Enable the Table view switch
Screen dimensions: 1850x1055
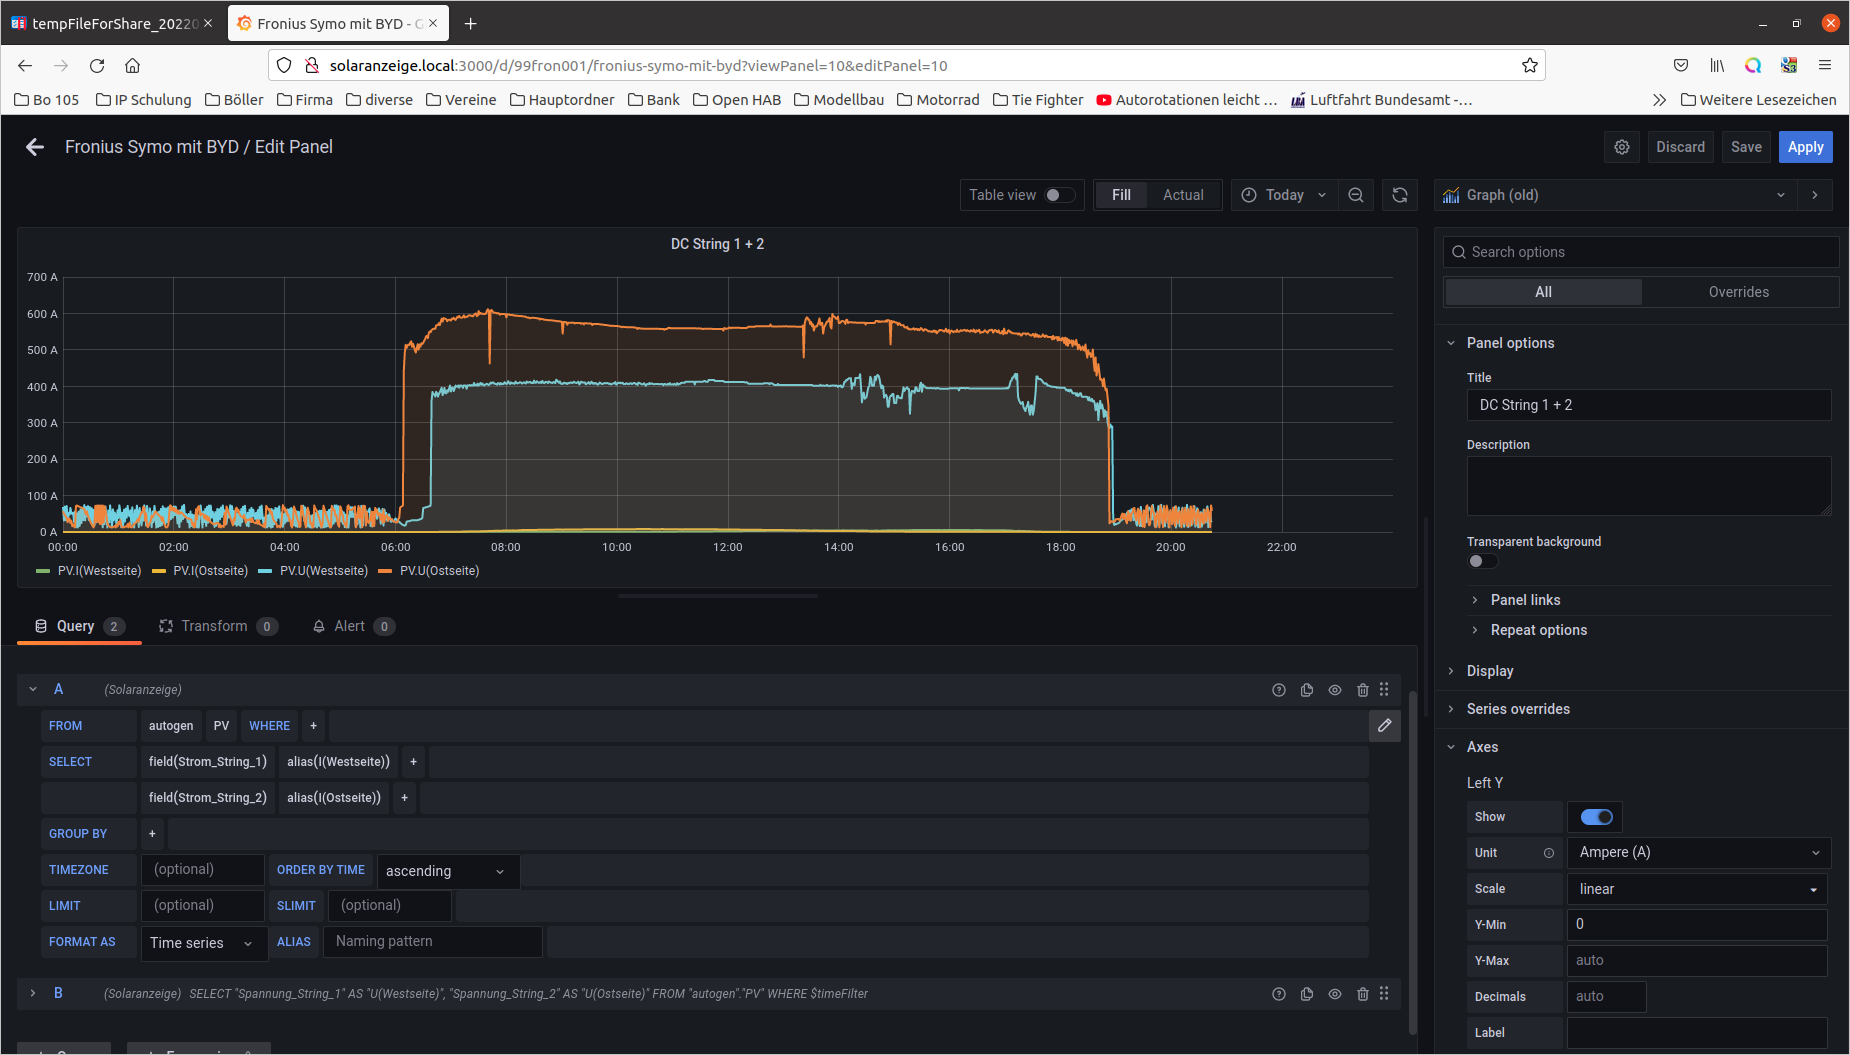pos(1059,195)
